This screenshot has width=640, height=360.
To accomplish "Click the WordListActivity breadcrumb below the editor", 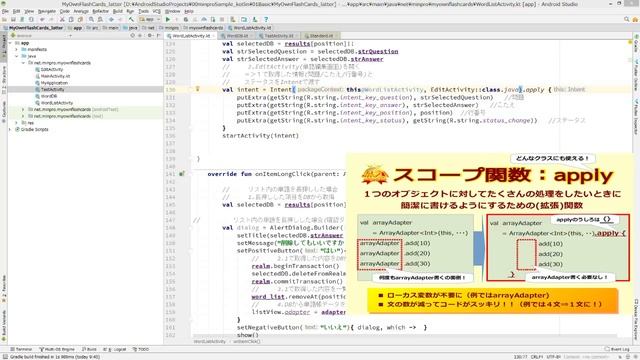I will (x=210, y=341).
